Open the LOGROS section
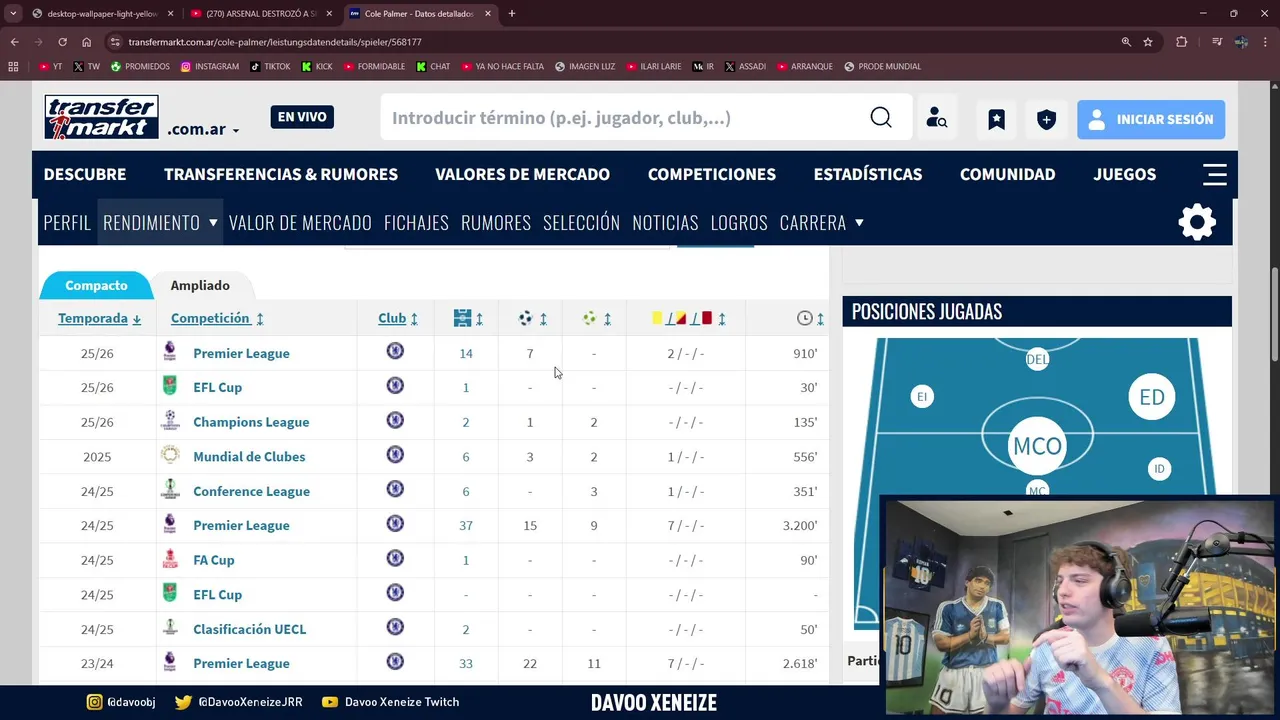The width and height of the screenshot is (1280, 720). (739, 222)
